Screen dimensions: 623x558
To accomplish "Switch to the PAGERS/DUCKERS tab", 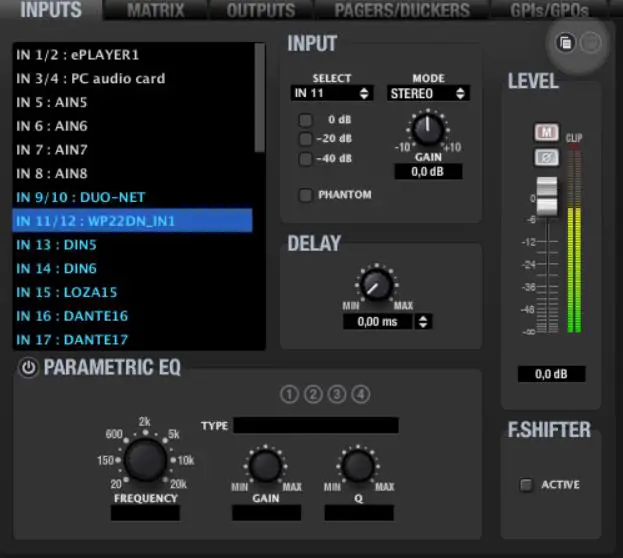I will click(x=402, y=10).
